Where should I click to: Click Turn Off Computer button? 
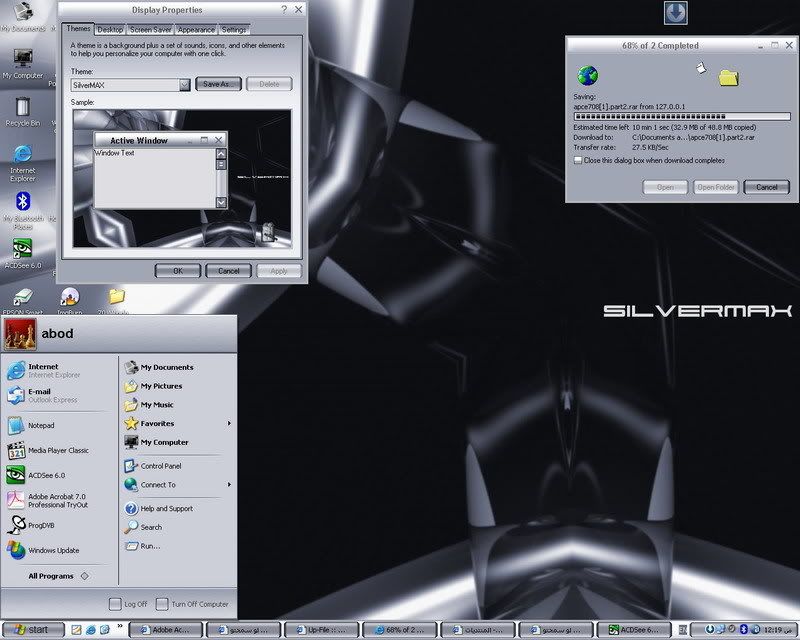[x=192, y=604]
